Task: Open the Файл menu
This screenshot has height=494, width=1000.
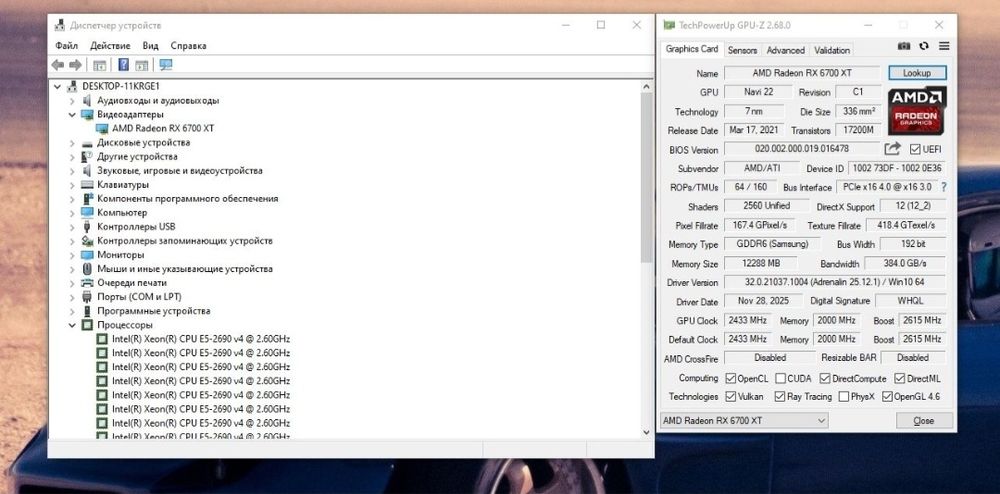Action: point(66,46)
